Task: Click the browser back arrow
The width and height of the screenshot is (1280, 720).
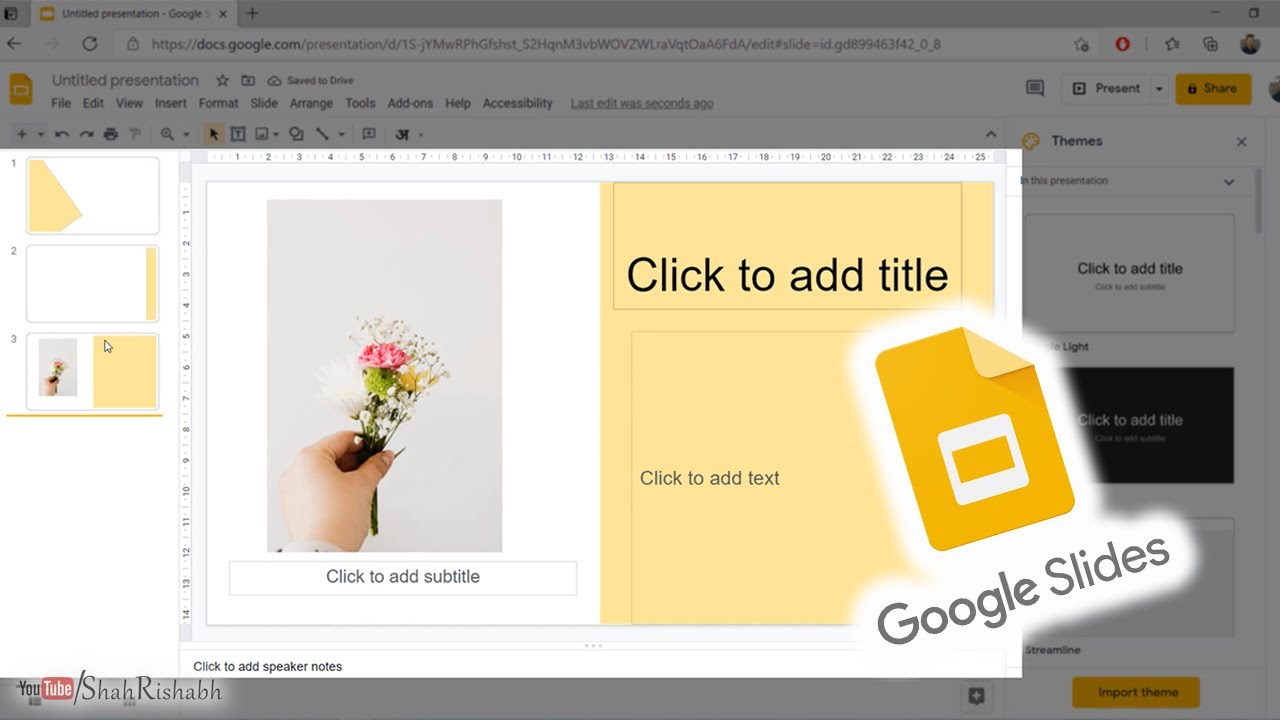Action: [14, 44]
